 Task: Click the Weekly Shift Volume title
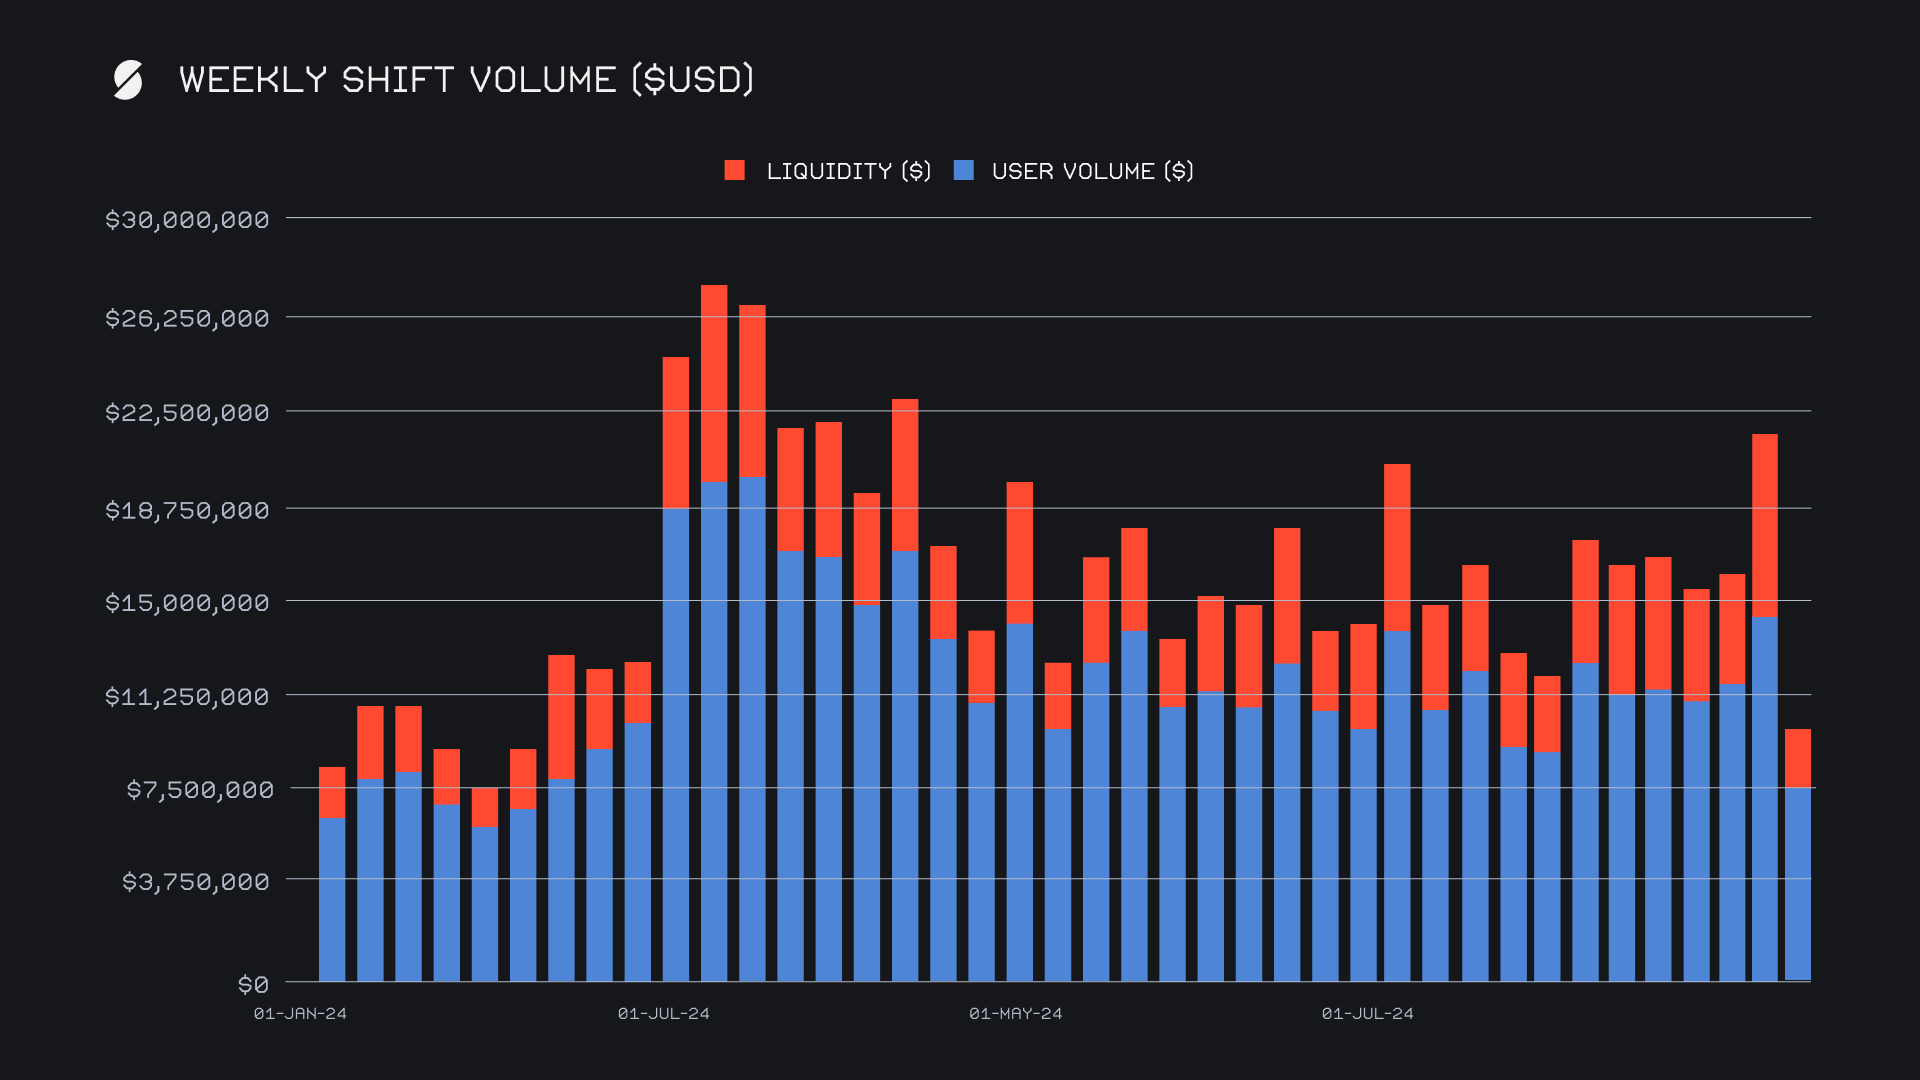466,80
